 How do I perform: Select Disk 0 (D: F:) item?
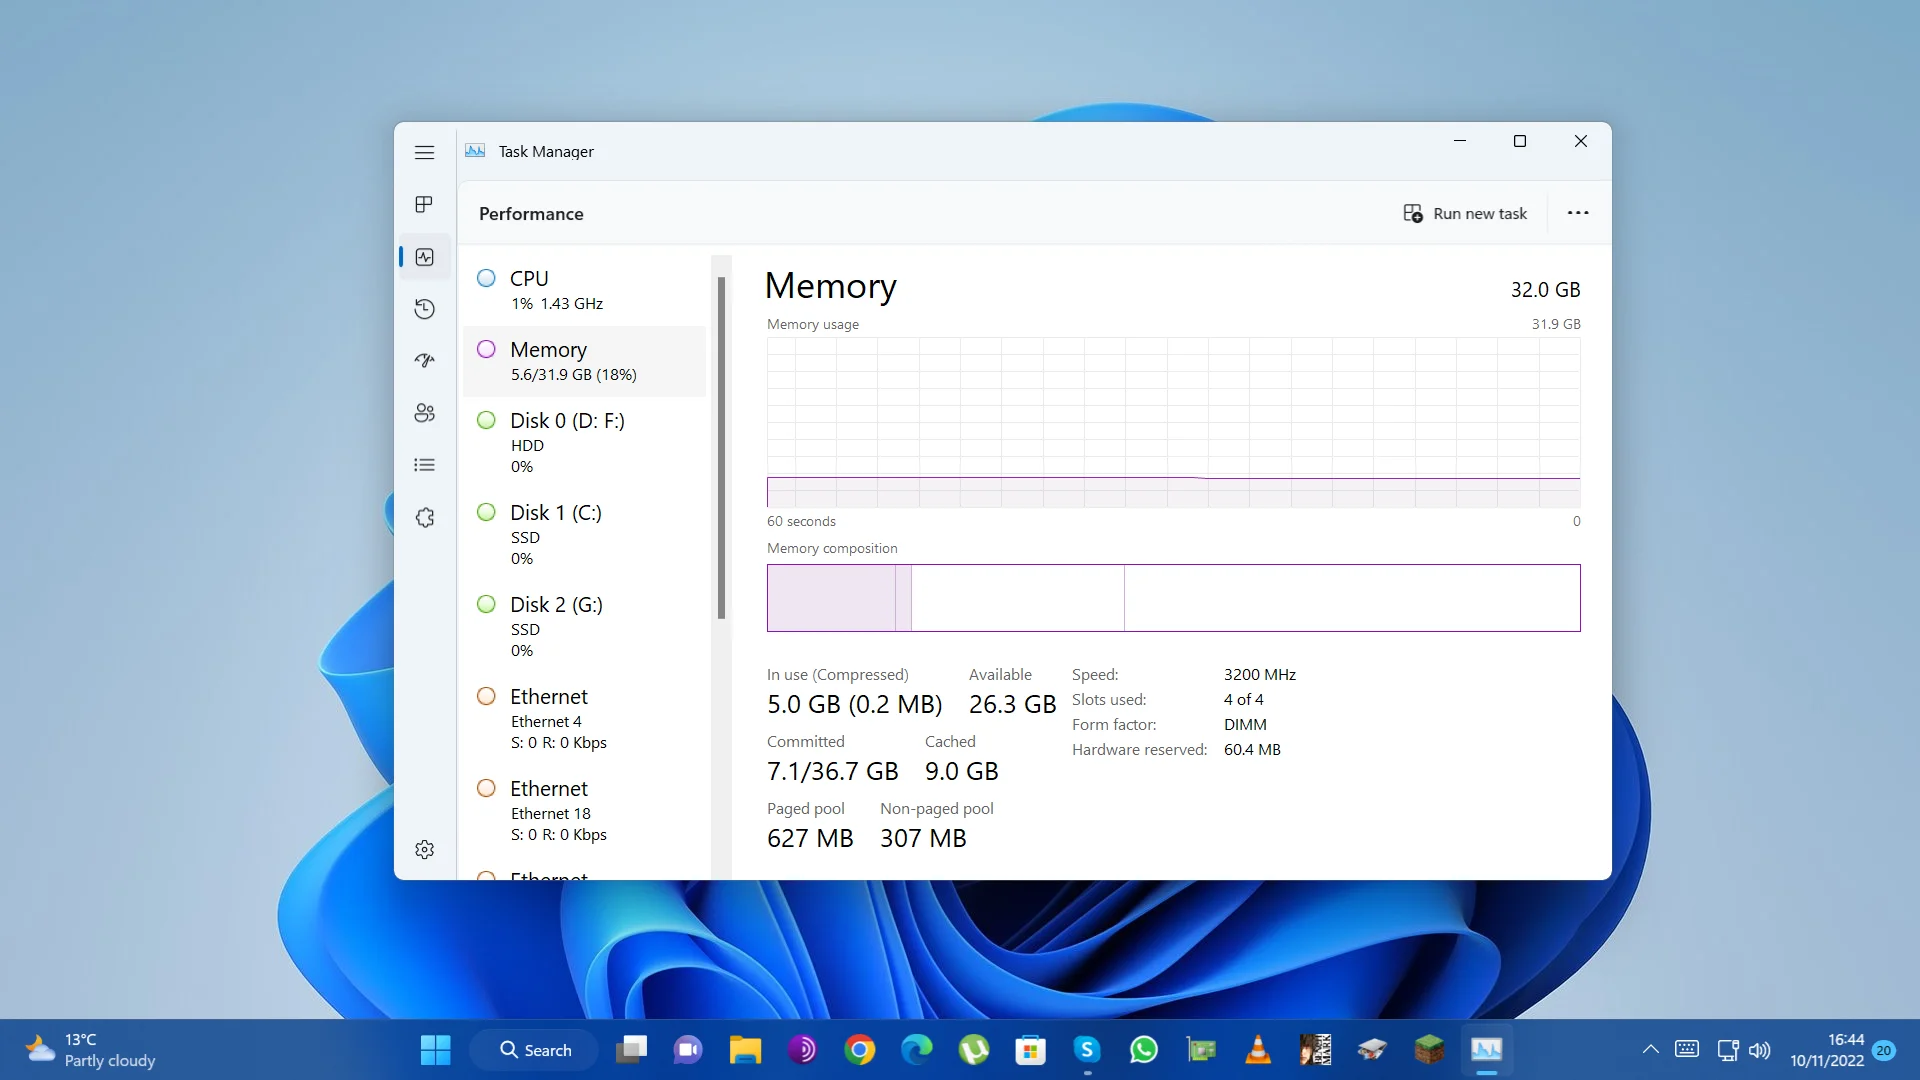585,443
